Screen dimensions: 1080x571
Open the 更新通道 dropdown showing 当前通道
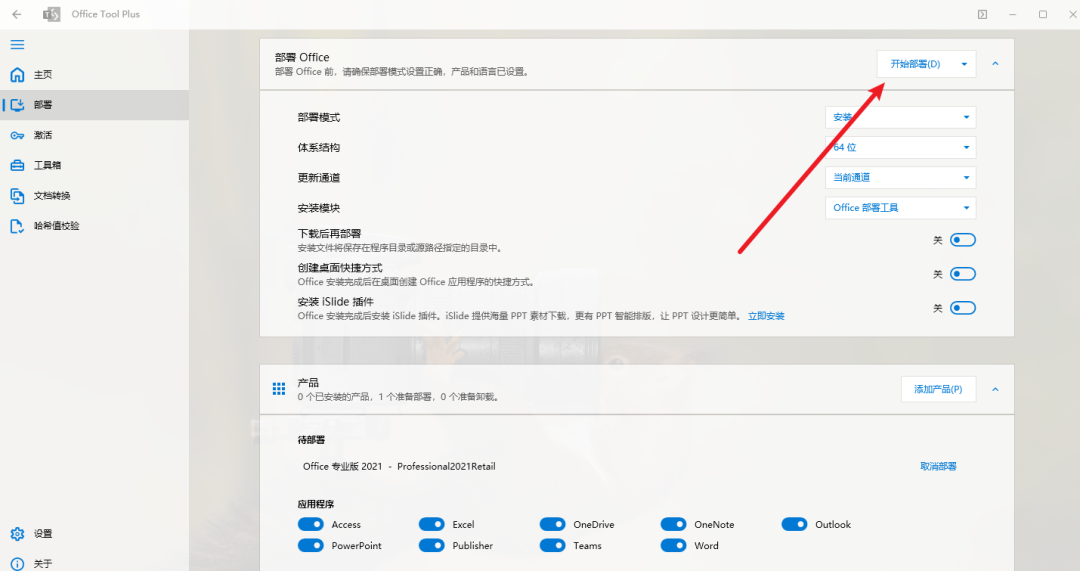pos(900,178)
